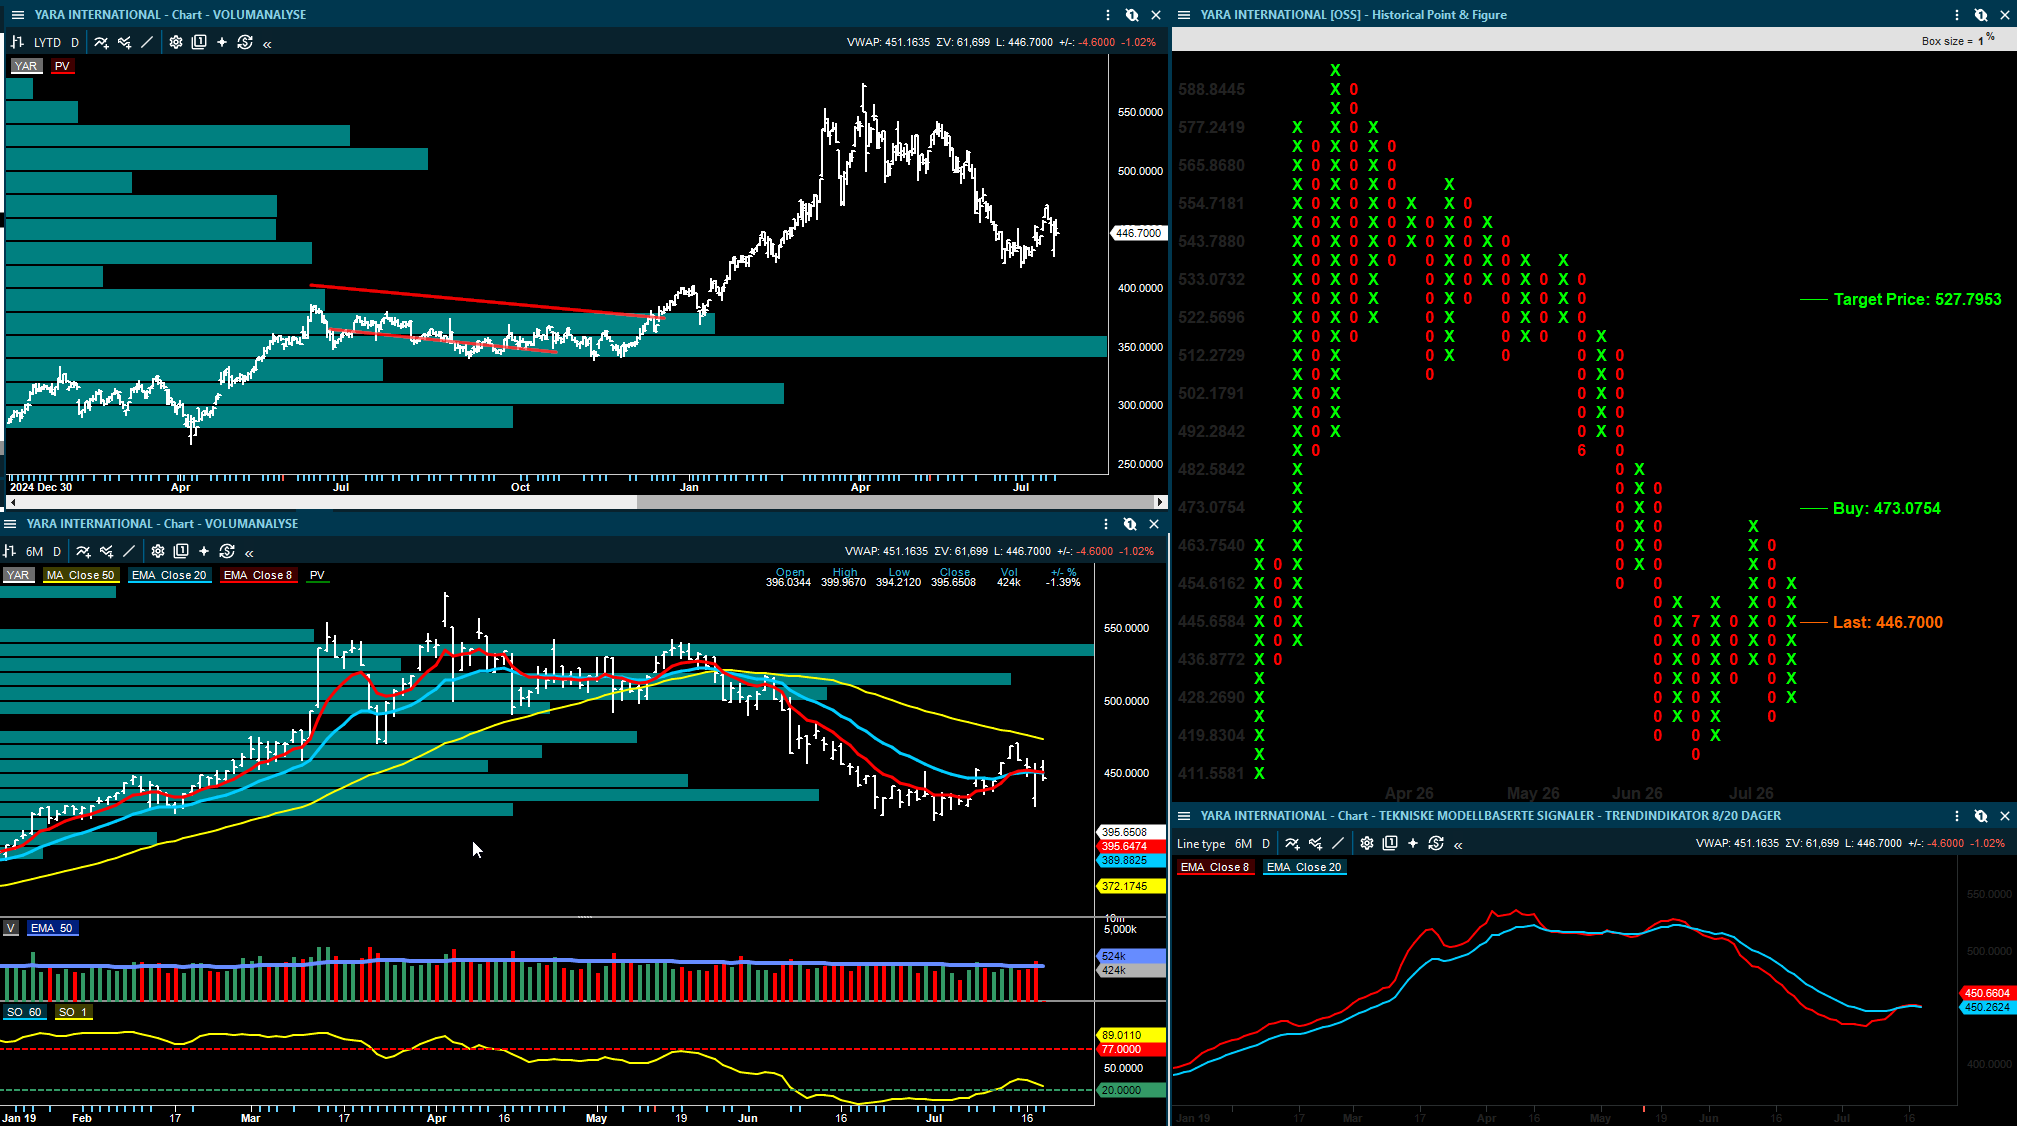Click SO 1 stochastic legend tag
2017x1126 pixels.
click(x=73, y=1012)
